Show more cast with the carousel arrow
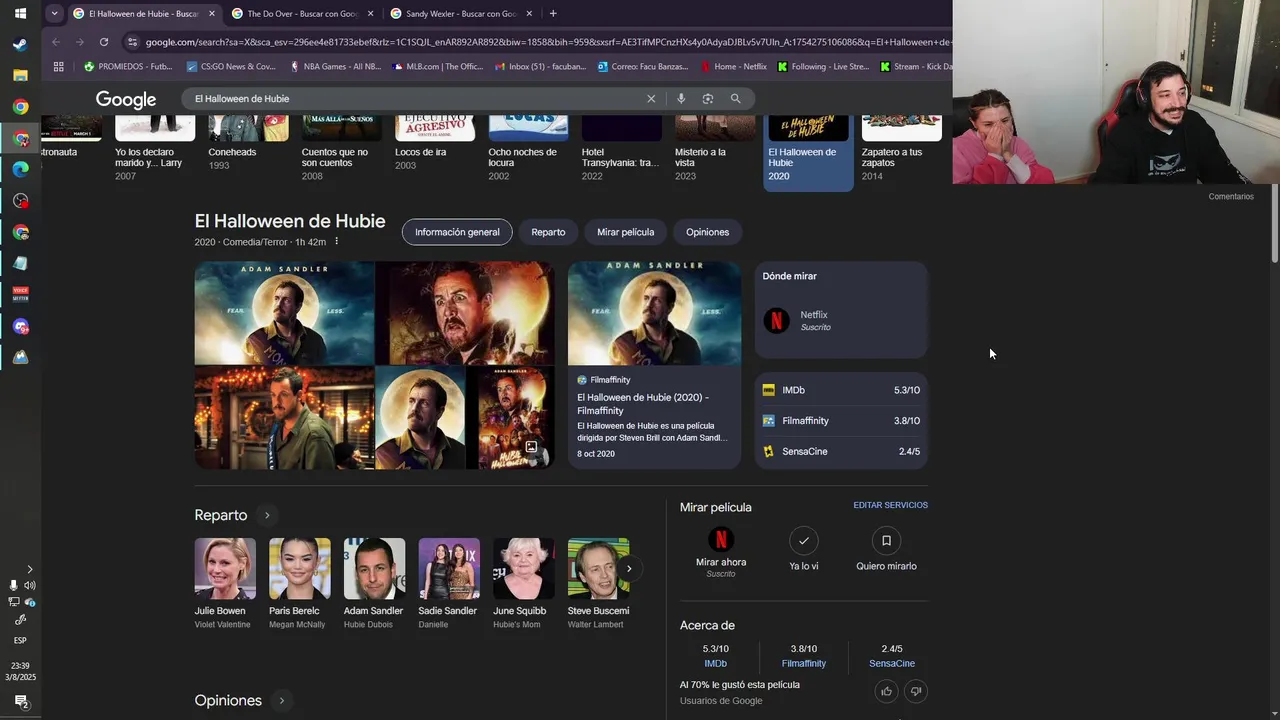 pos(629,568)
